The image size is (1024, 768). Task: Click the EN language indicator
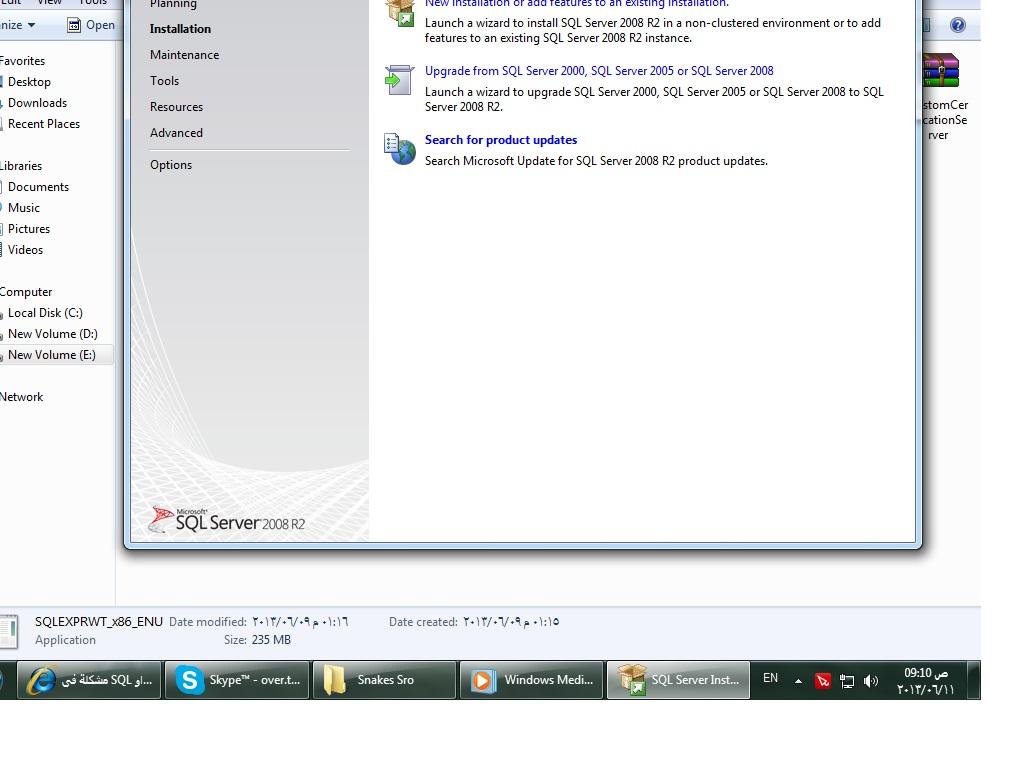[x=771, y=679]
